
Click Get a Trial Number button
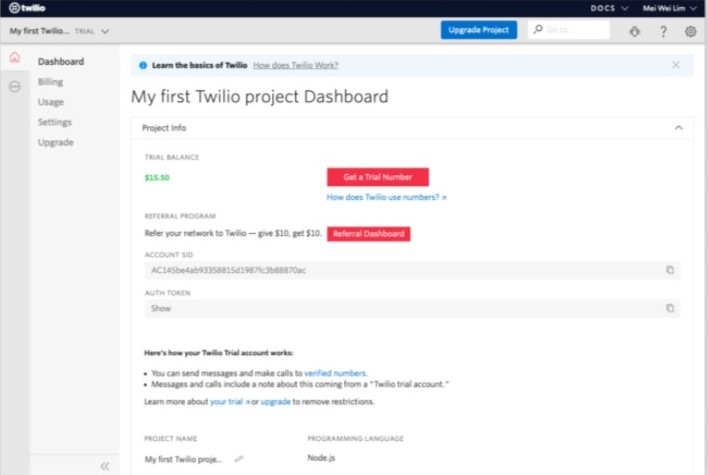pos(377,177)
